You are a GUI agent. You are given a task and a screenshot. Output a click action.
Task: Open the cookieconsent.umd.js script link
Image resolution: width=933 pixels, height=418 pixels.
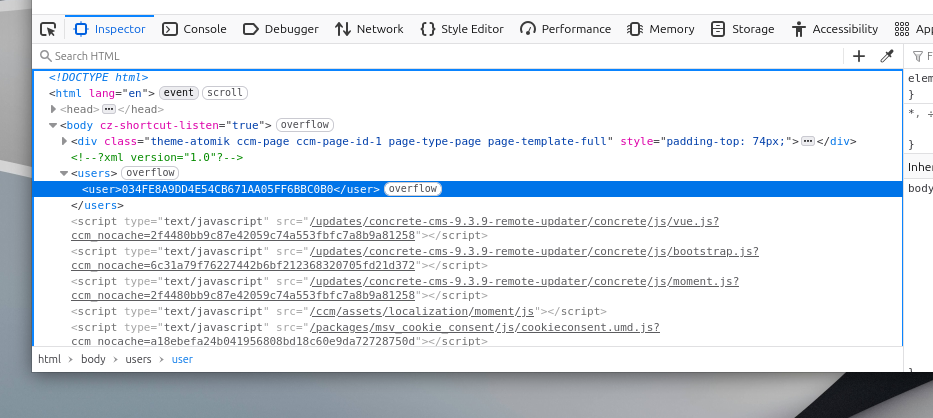365,334
